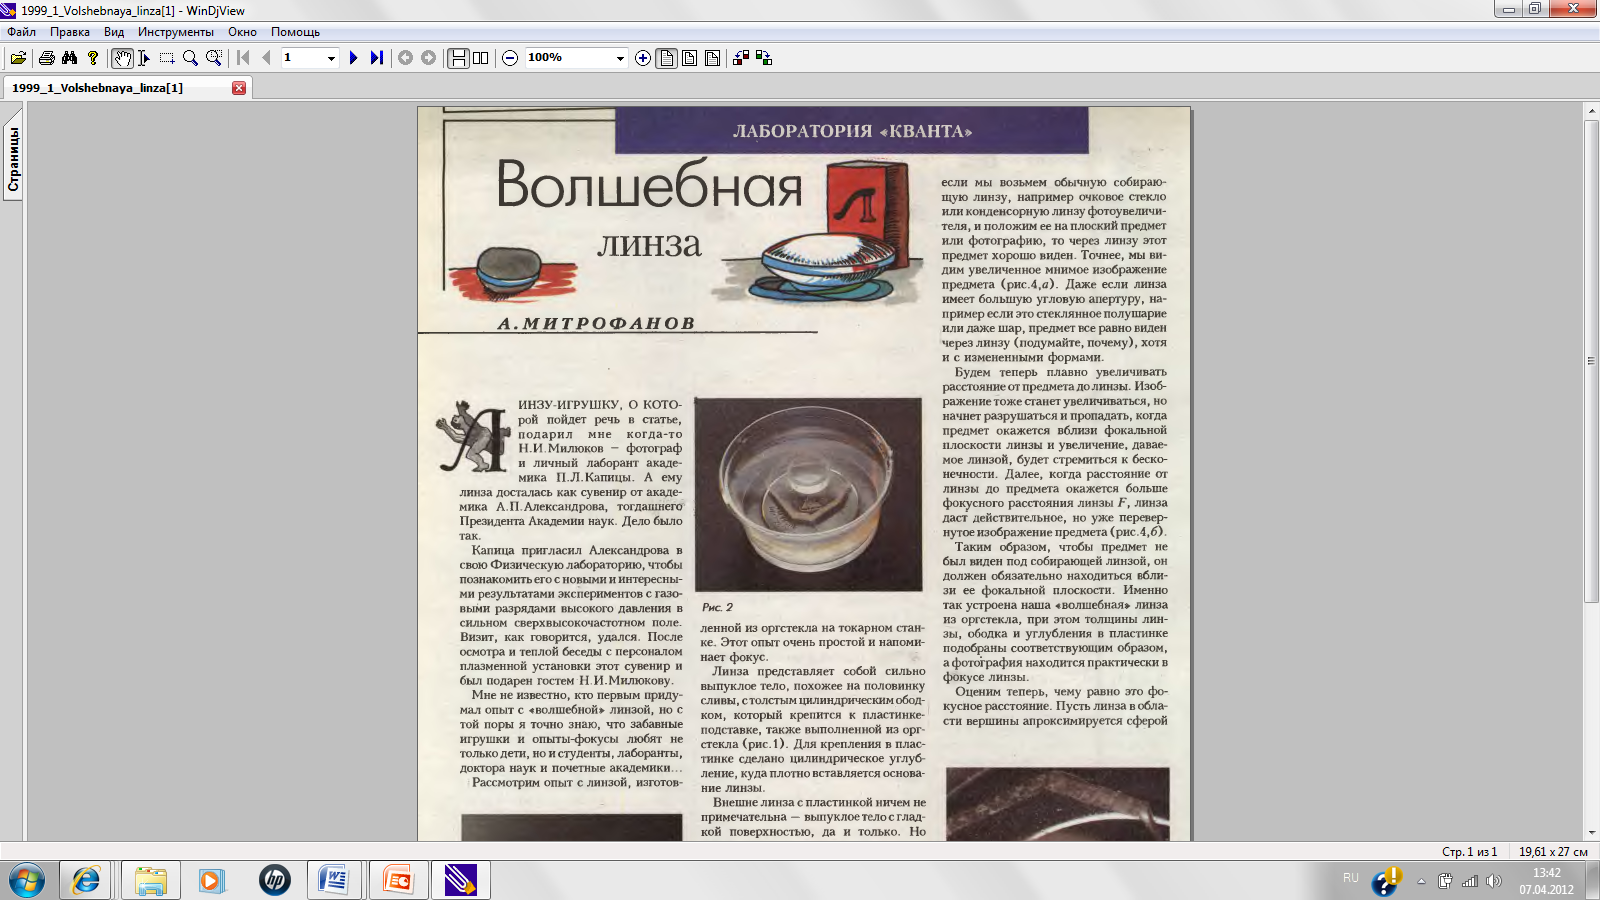Click the vertical scrollbar down arrow
The image size is (1600, 900).
coord(1591,832)
